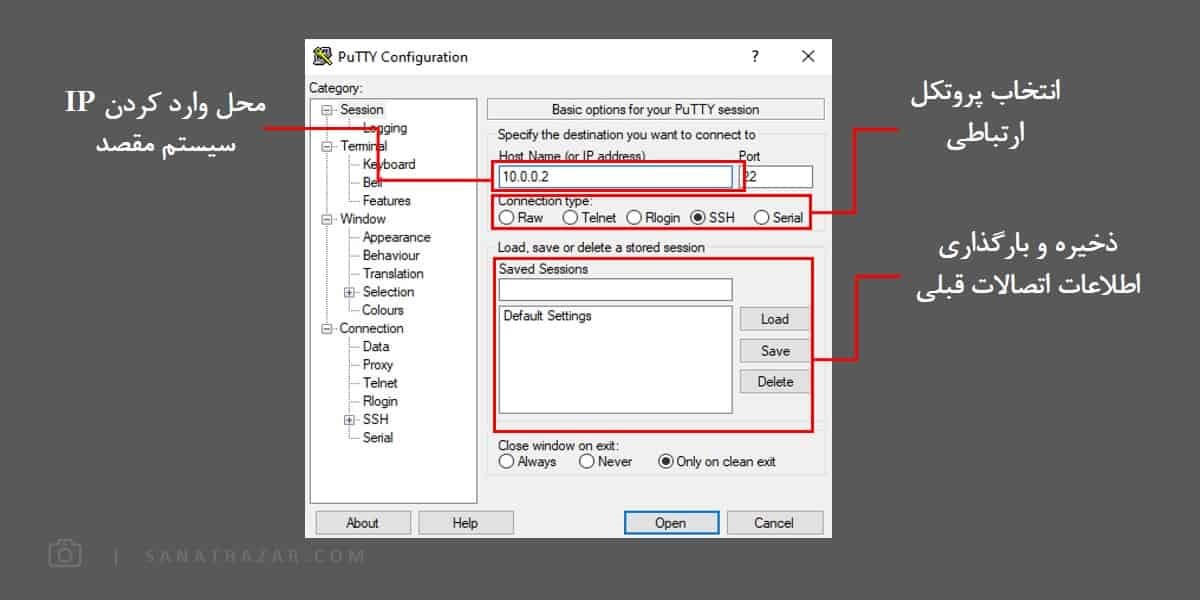
Task: Select the Serial connection type
Action: (762, 217)
